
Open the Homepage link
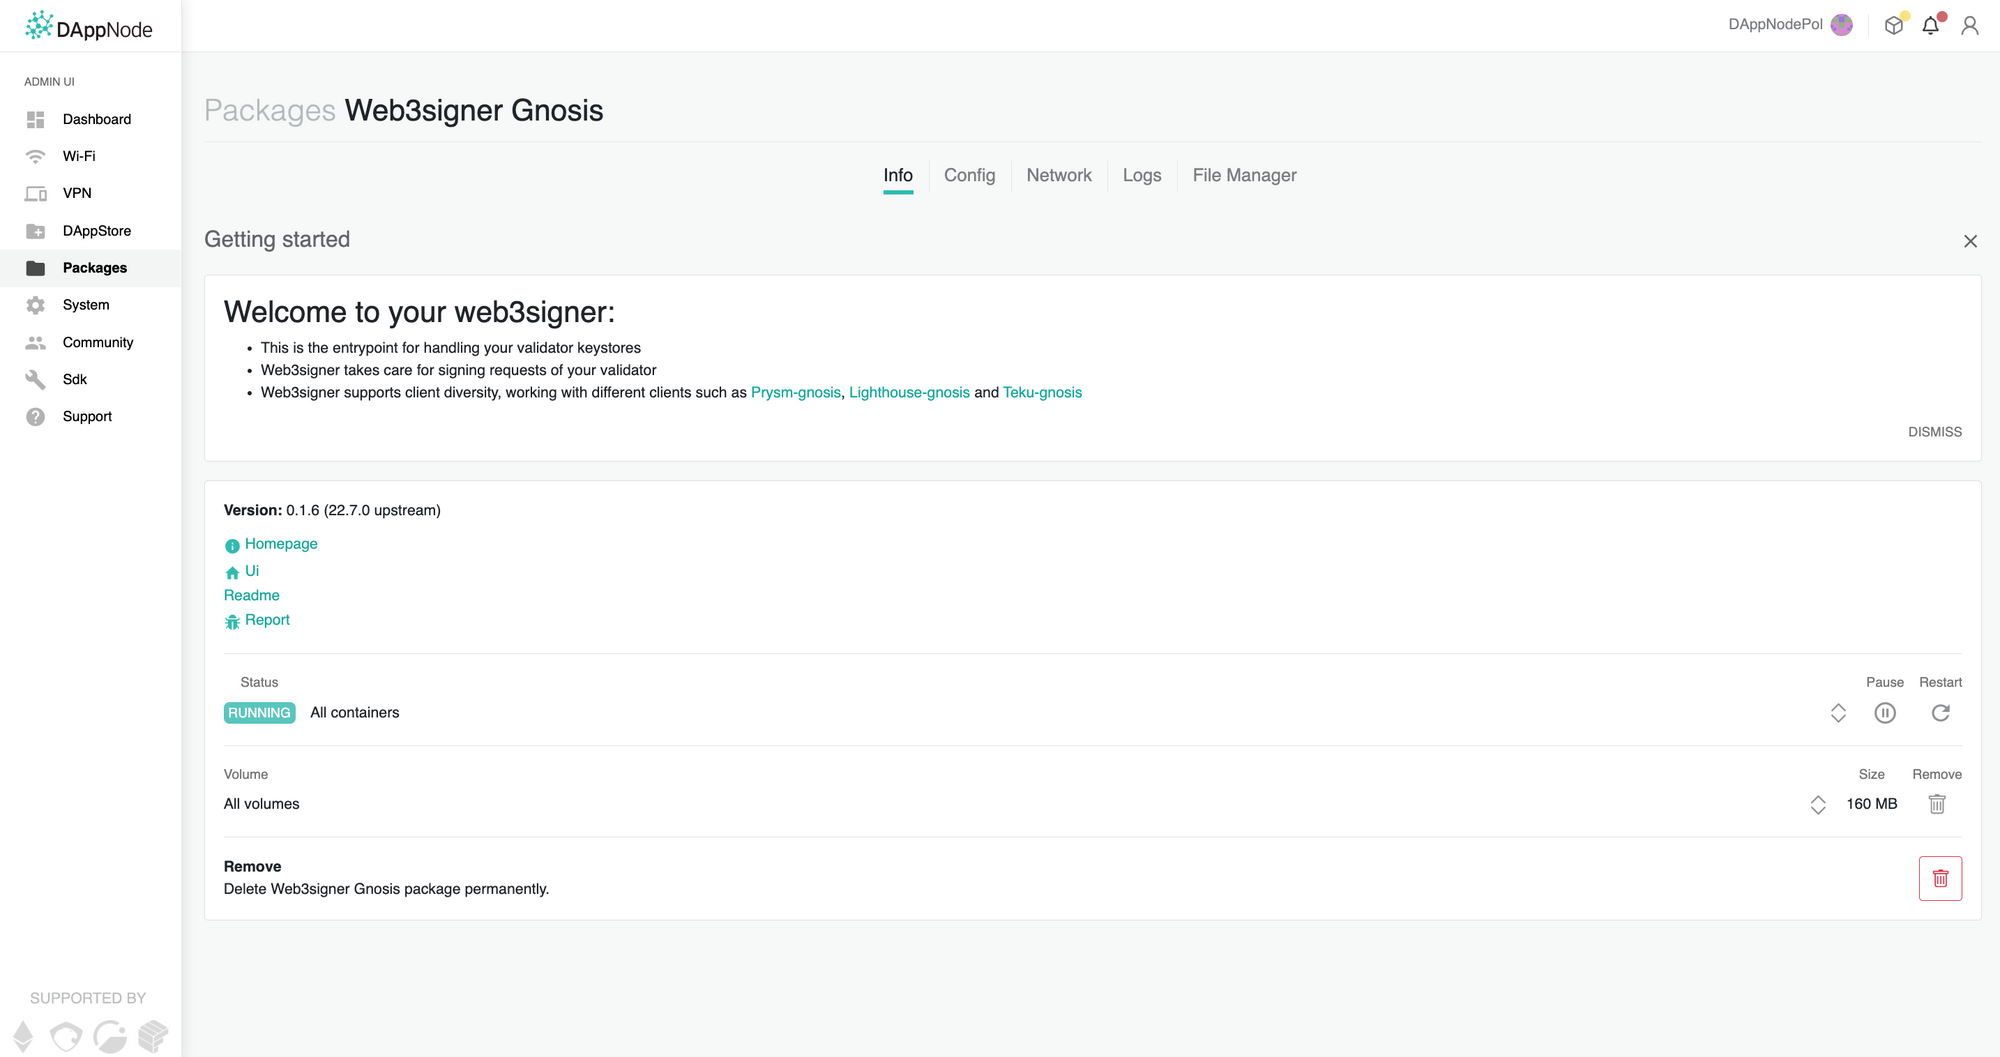click(281, 544)
